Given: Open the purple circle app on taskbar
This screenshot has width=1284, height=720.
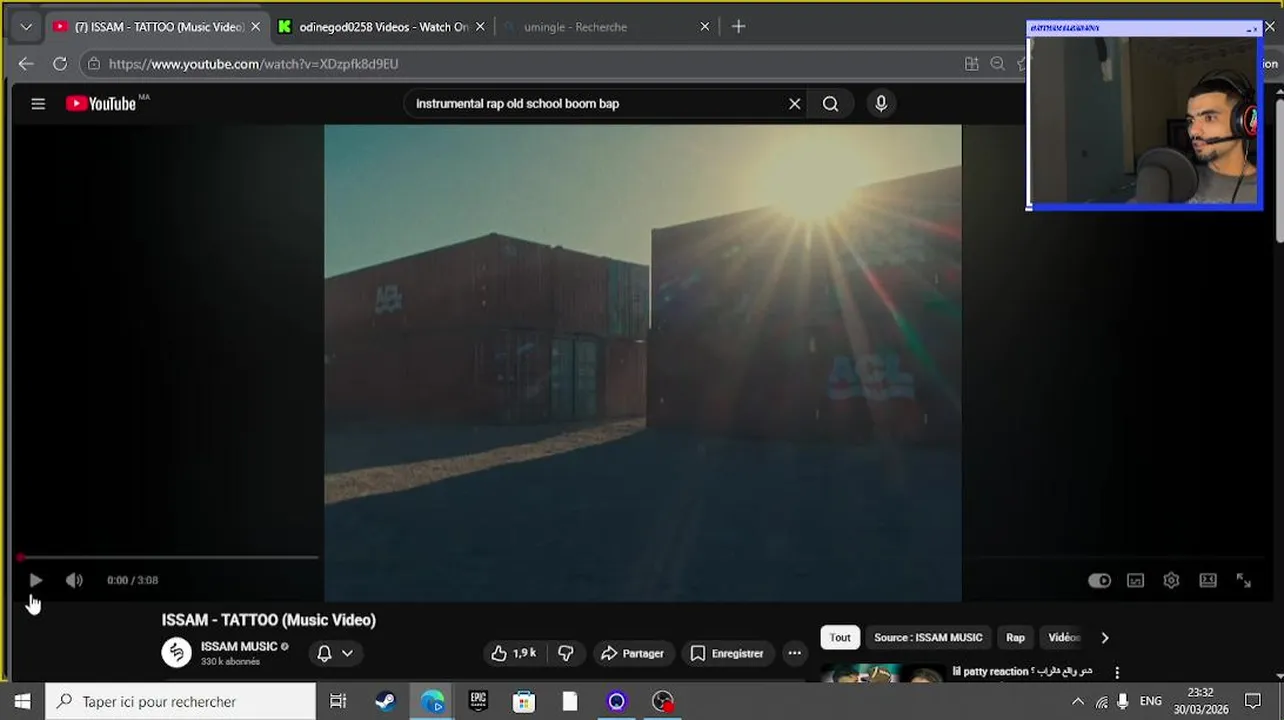Looking at the screenshot, I should point(617,702).
